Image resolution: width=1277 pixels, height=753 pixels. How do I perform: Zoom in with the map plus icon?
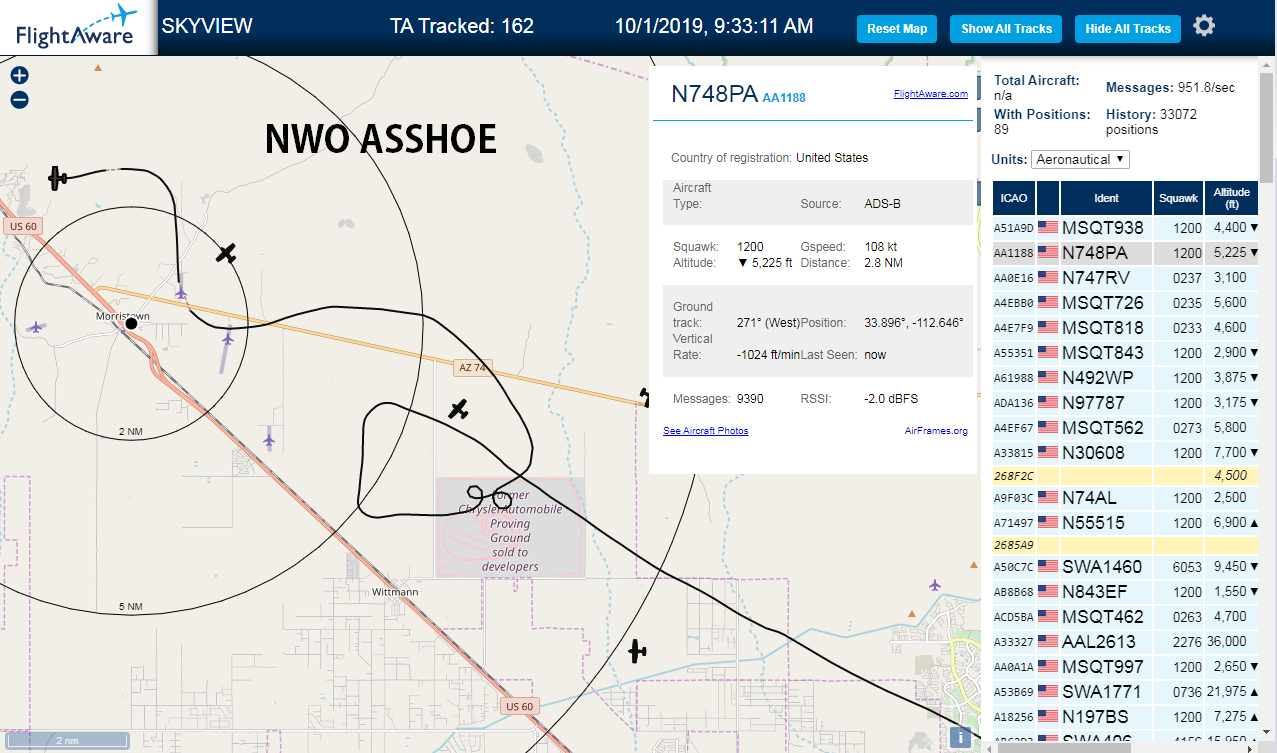(x=20, y=75)
